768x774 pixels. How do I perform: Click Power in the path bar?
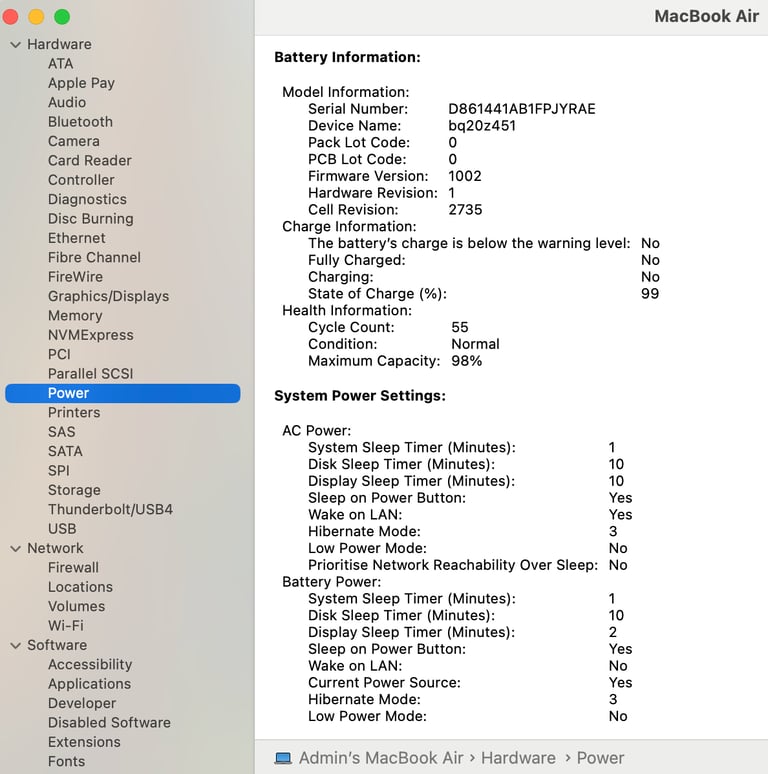tap(600, 758)
